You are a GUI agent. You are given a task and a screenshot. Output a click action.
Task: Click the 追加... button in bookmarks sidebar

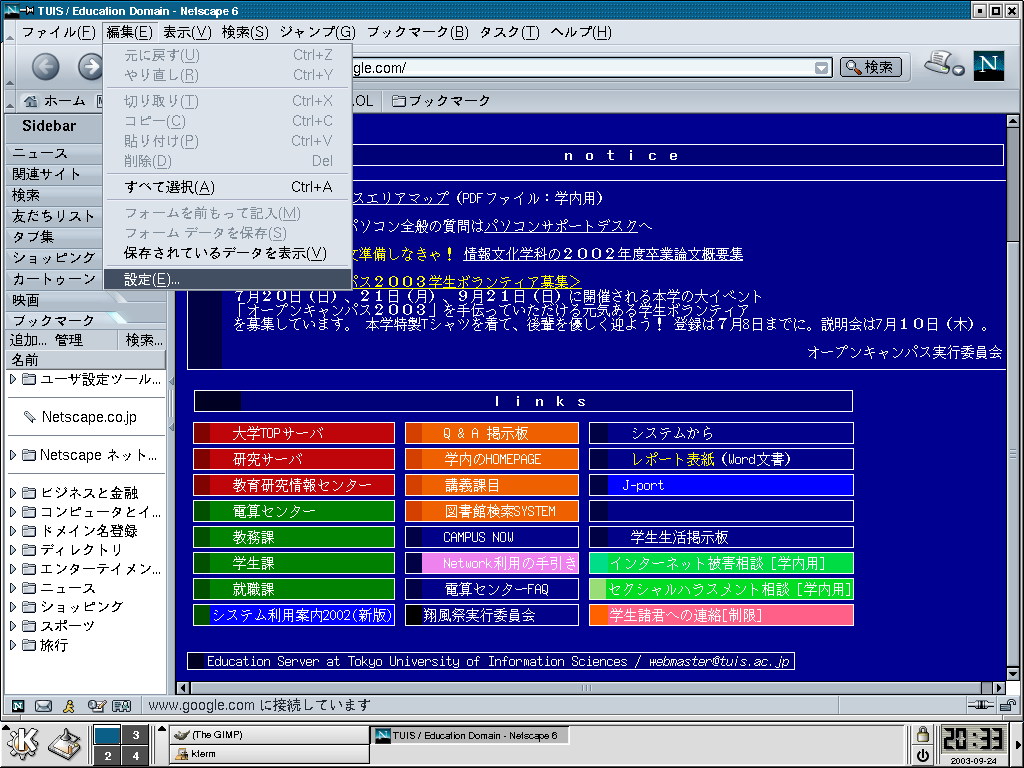click(28, 340)
